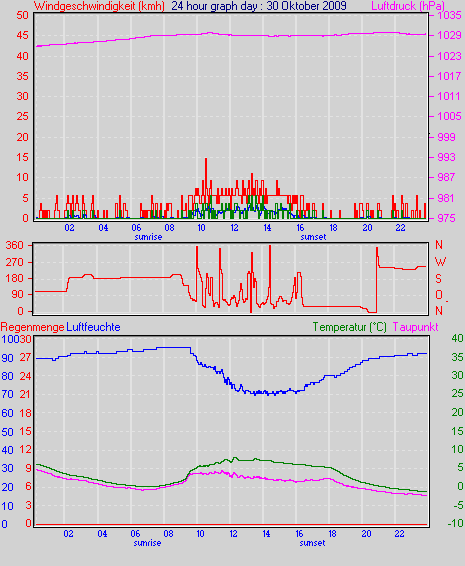Image resolution: width=465 pixels, height=566 pixels.
Task: Click the 24 hour graph day title
Action: click(x=259, y=6)
